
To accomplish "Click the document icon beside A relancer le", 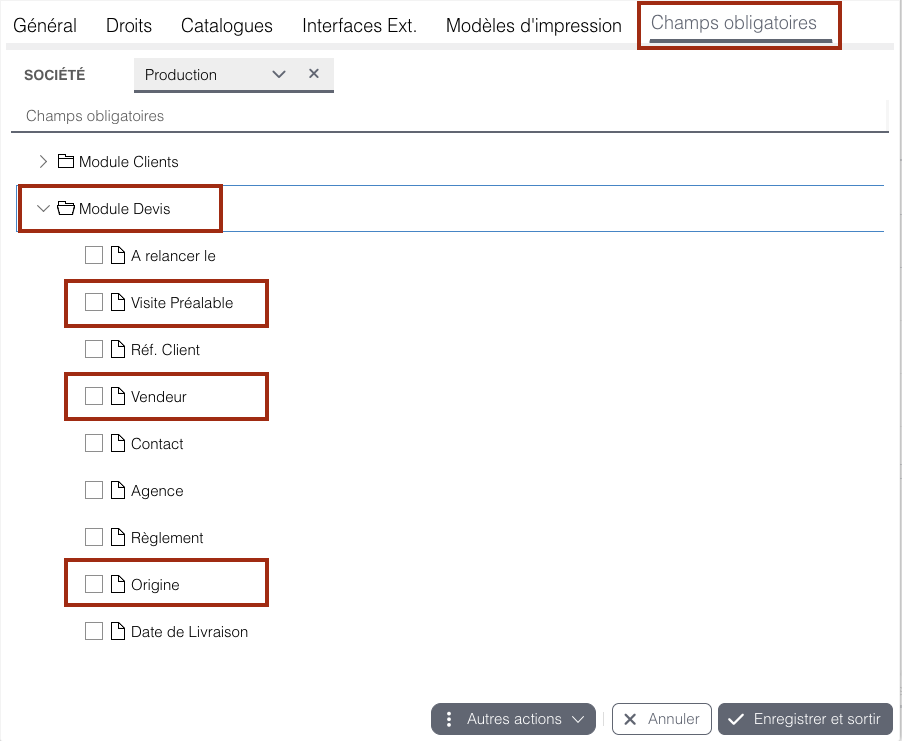I will pos(118,255).
